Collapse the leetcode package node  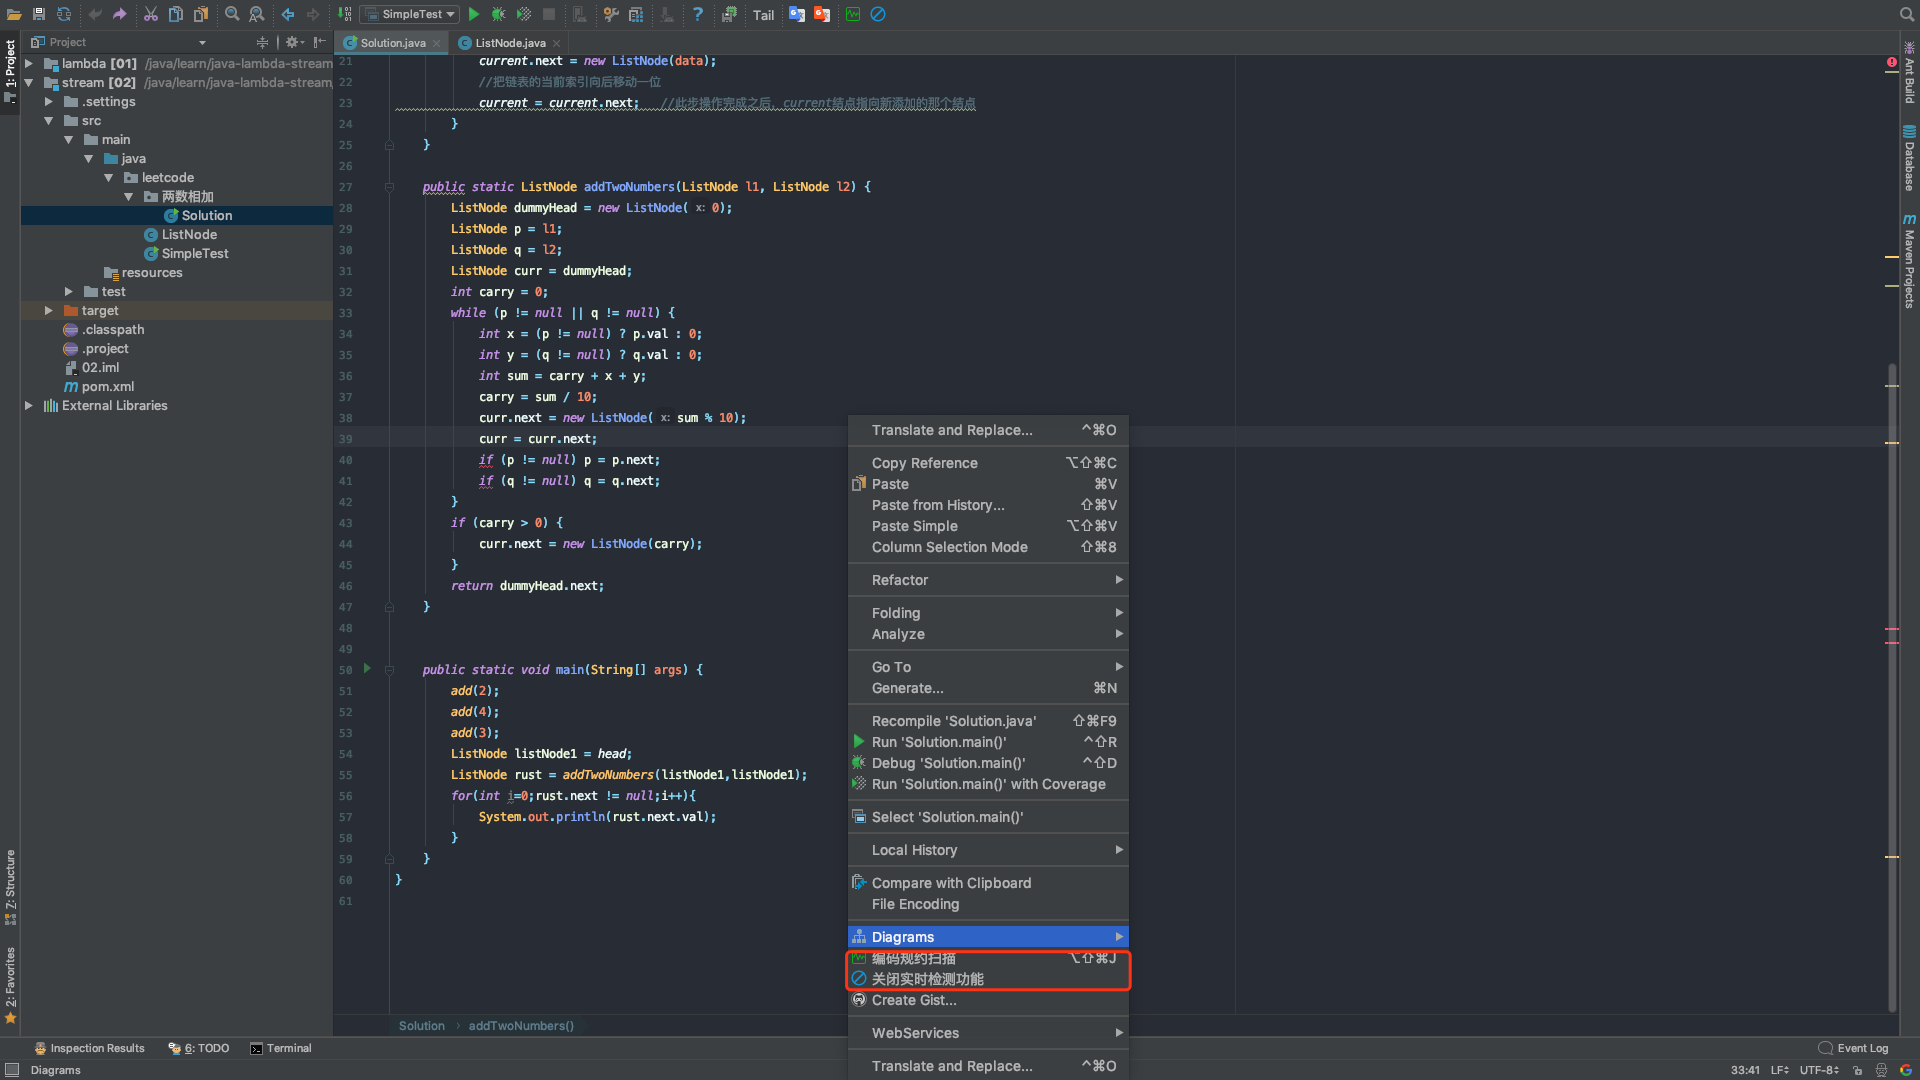[108, 178]
